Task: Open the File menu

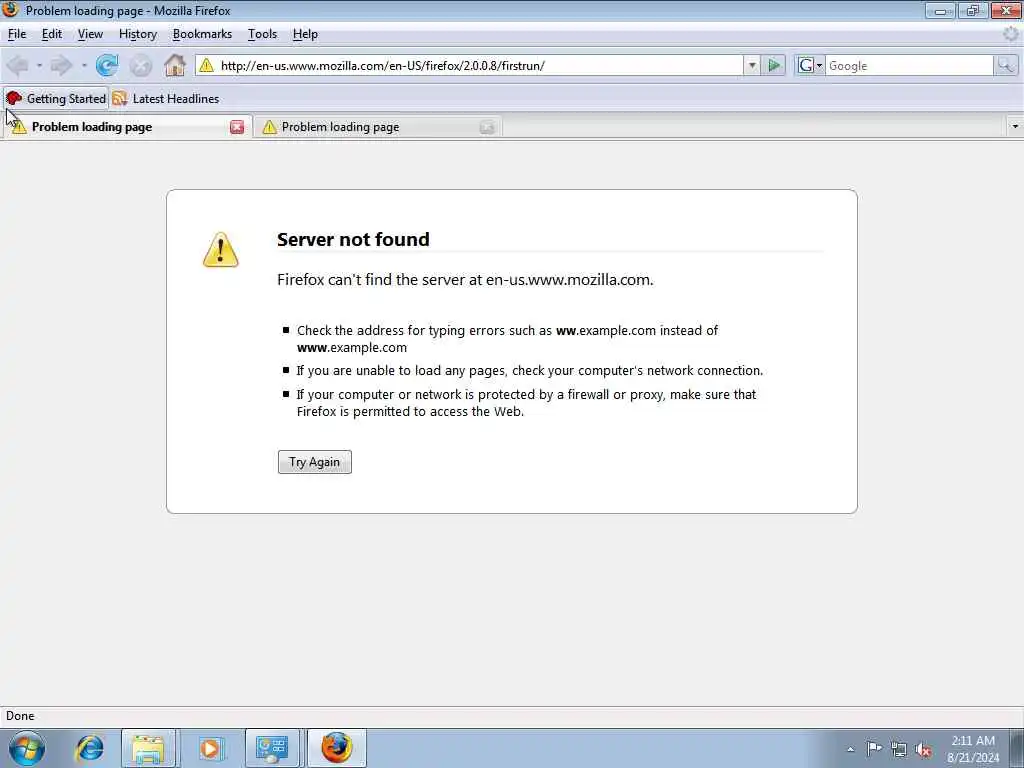Action: (17, 34)
